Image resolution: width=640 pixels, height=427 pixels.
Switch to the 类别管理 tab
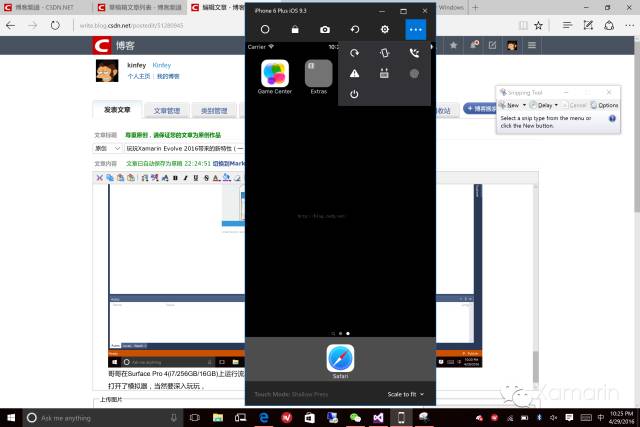click(x=213, y=111)
